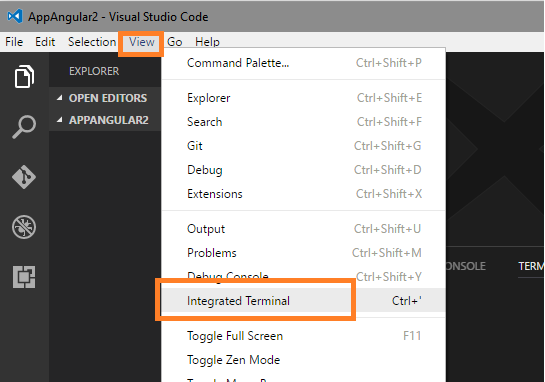Open the Git source control icon
This screenshot has width=545, height=382.
[x=24, y=177]
